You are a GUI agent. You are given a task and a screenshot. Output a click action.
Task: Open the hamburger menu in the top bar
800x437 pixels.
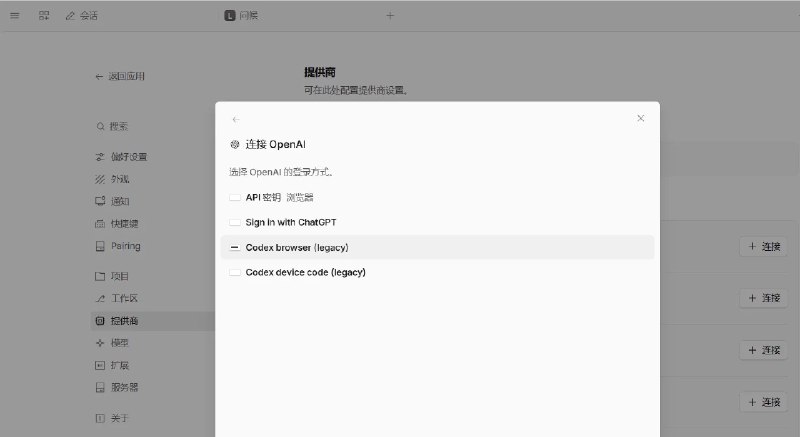click(x=15, y=16)
